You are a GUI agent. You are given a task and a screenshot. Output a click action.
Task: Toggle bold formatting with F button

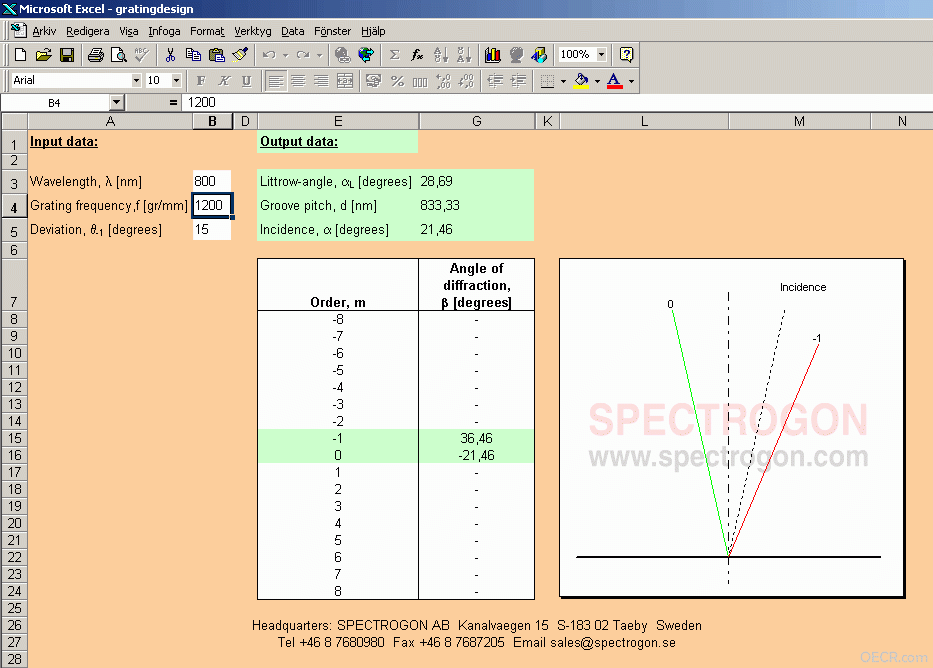click(x=201, y=80)
